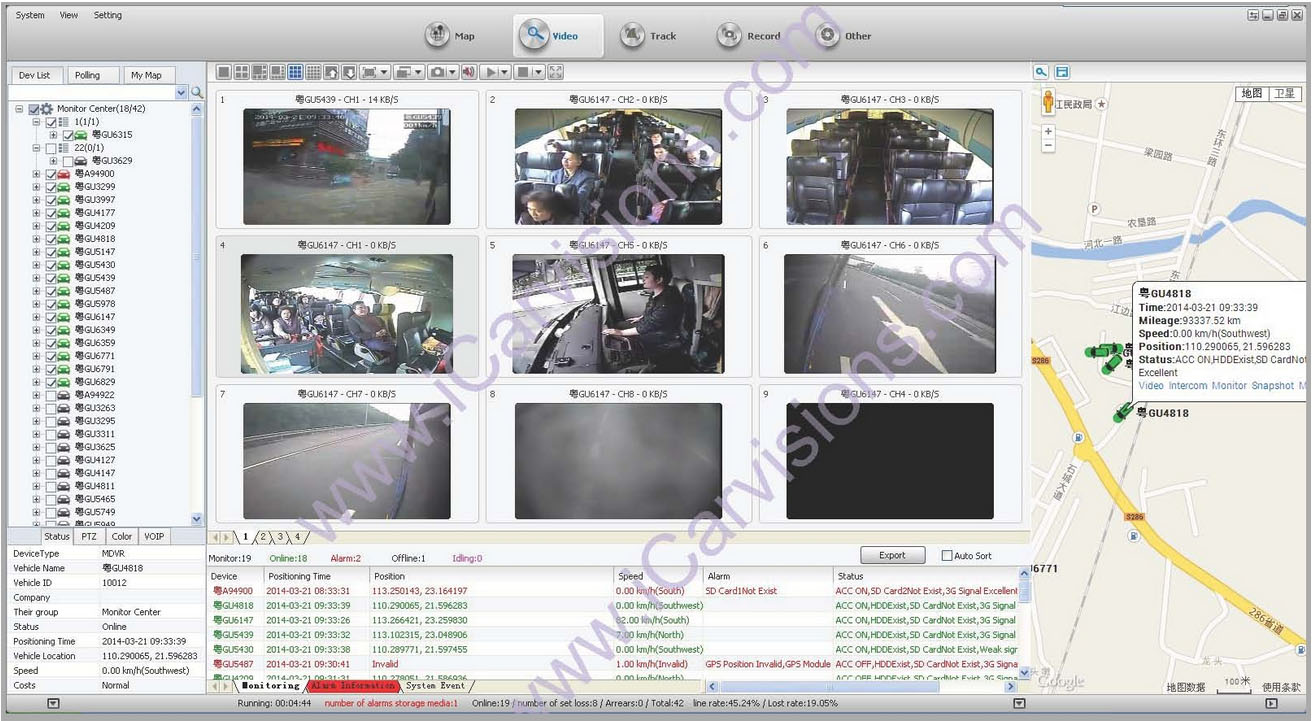Toggle the Monitor Center checkbox

[x=33, y=108]
